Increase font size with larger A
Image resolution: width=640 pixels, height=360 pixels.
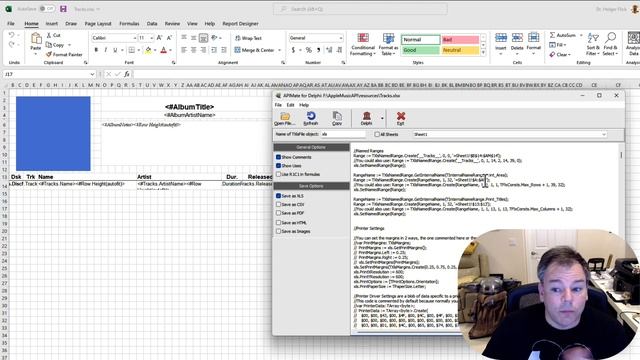click(160, 38)
